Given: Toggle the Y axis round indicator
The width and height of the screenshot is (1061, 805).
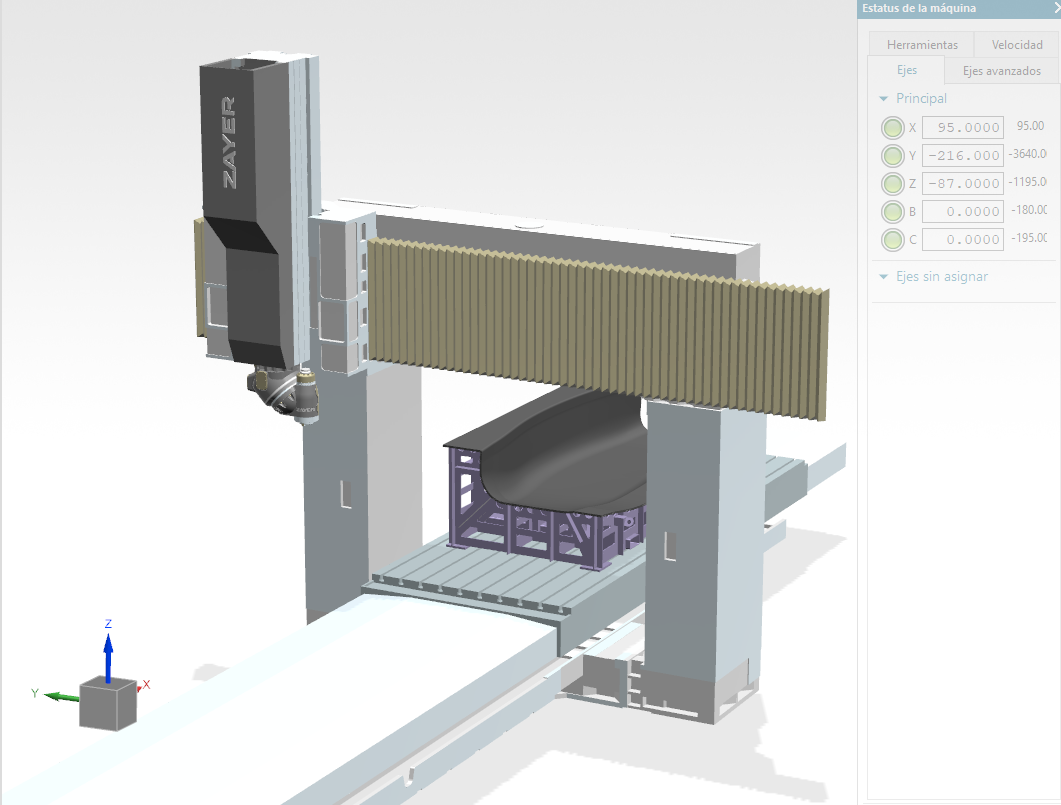Looking at the screenshot, I should tap(893, 156).
